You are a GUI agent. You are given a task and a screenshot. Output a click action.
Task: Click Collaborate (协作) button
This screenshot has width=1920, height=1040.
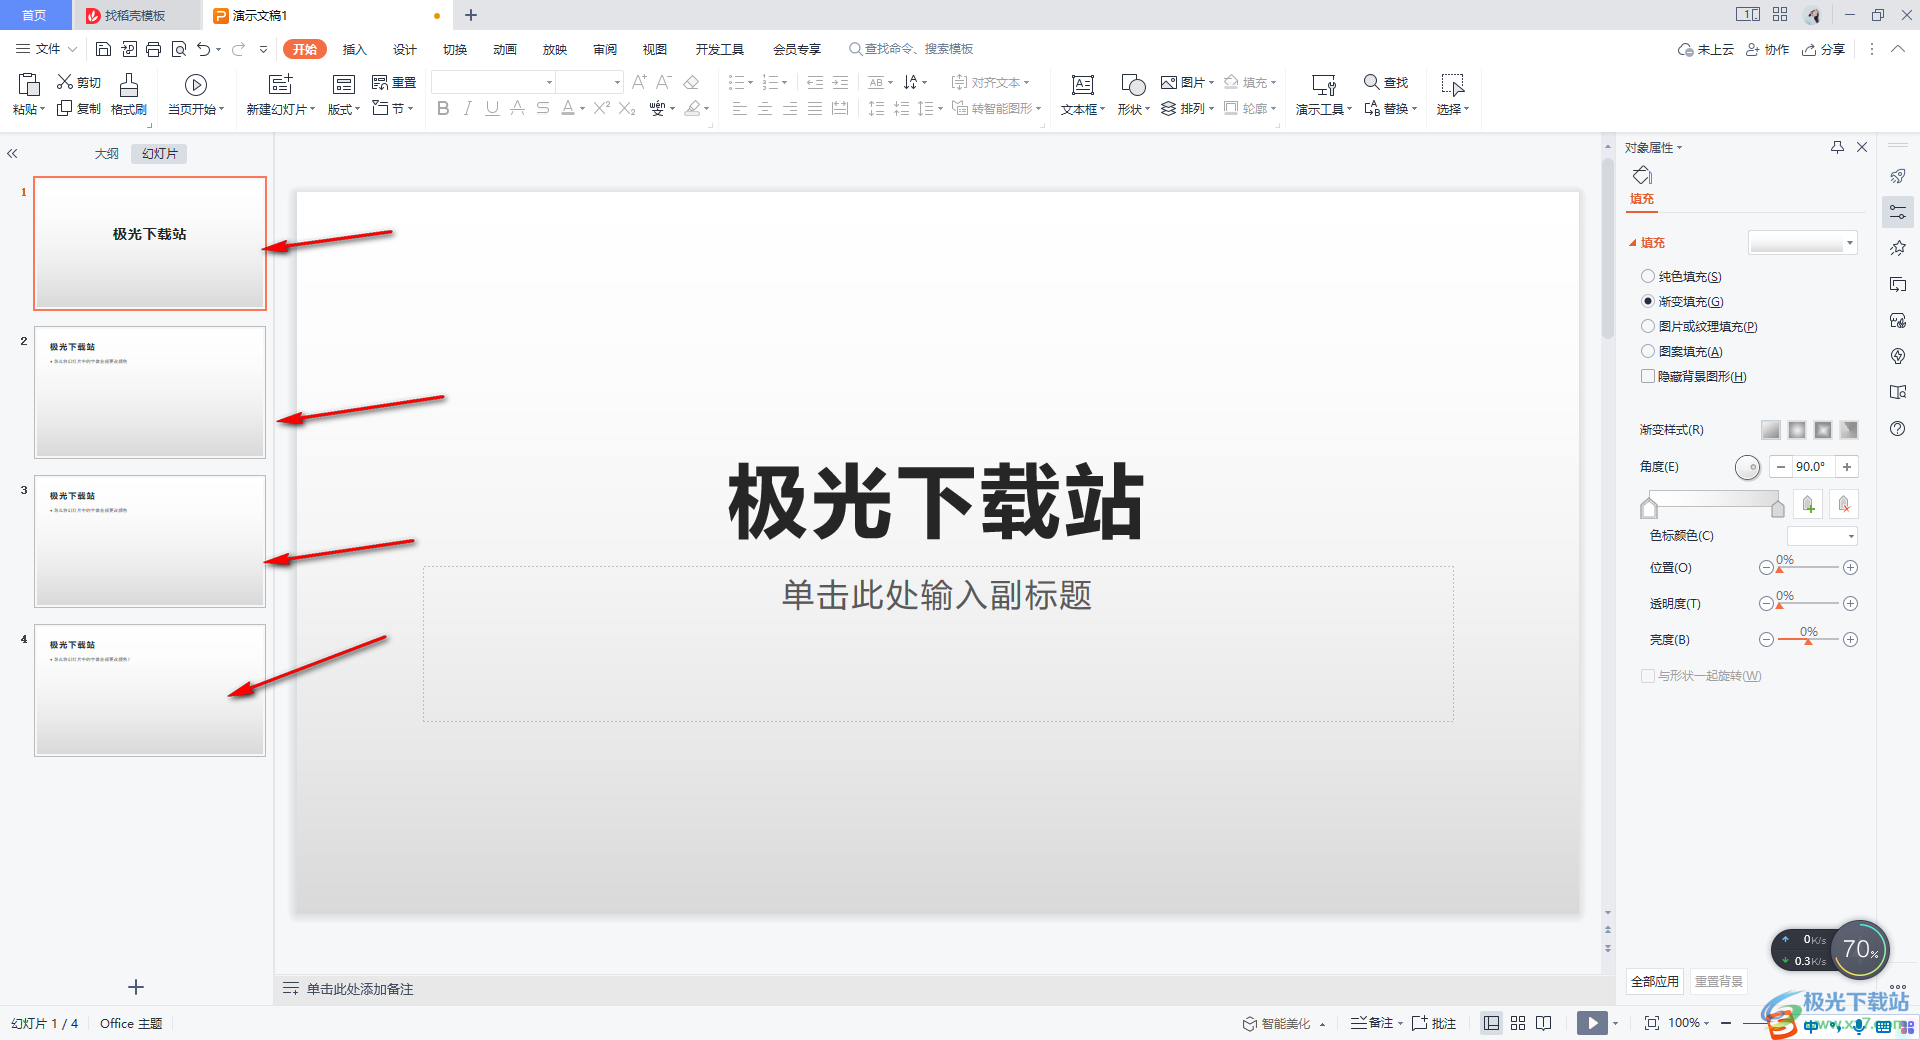(x=1768, y=49)
